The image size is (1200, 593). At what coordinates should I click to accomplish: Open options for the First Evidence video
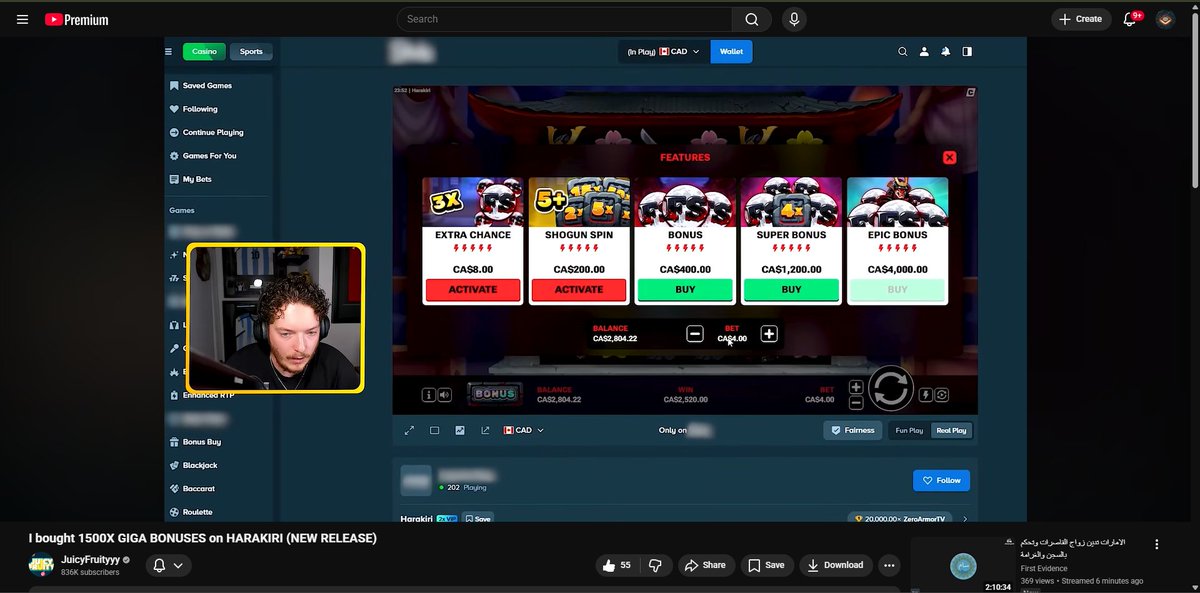pyautogui.click(x=1157, y=545)
